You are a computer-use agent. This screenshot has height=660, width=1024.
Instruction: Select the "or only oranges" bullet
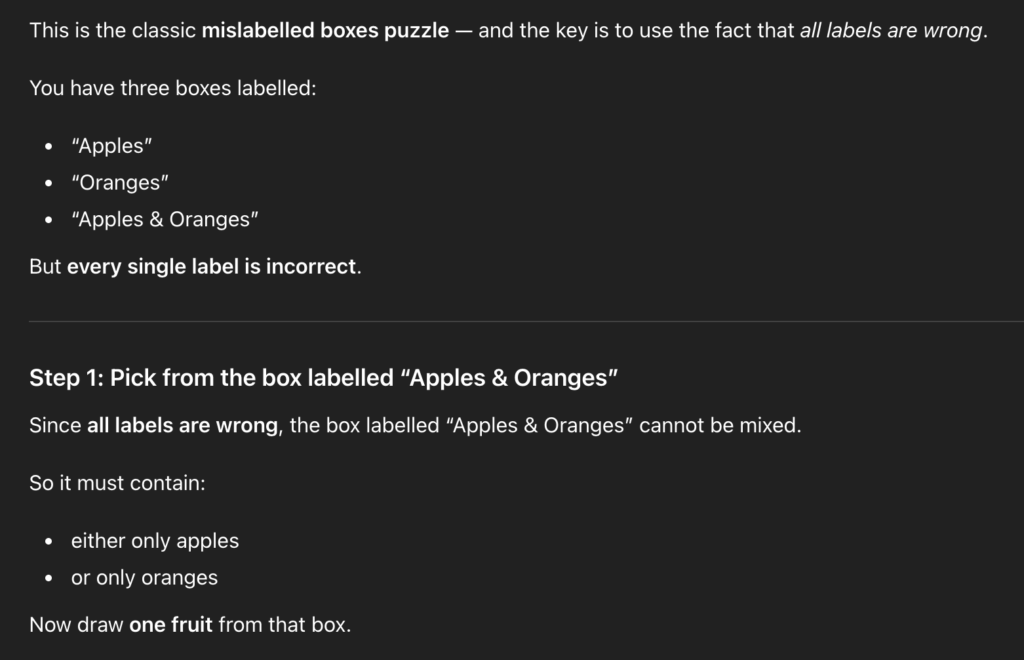144,578
